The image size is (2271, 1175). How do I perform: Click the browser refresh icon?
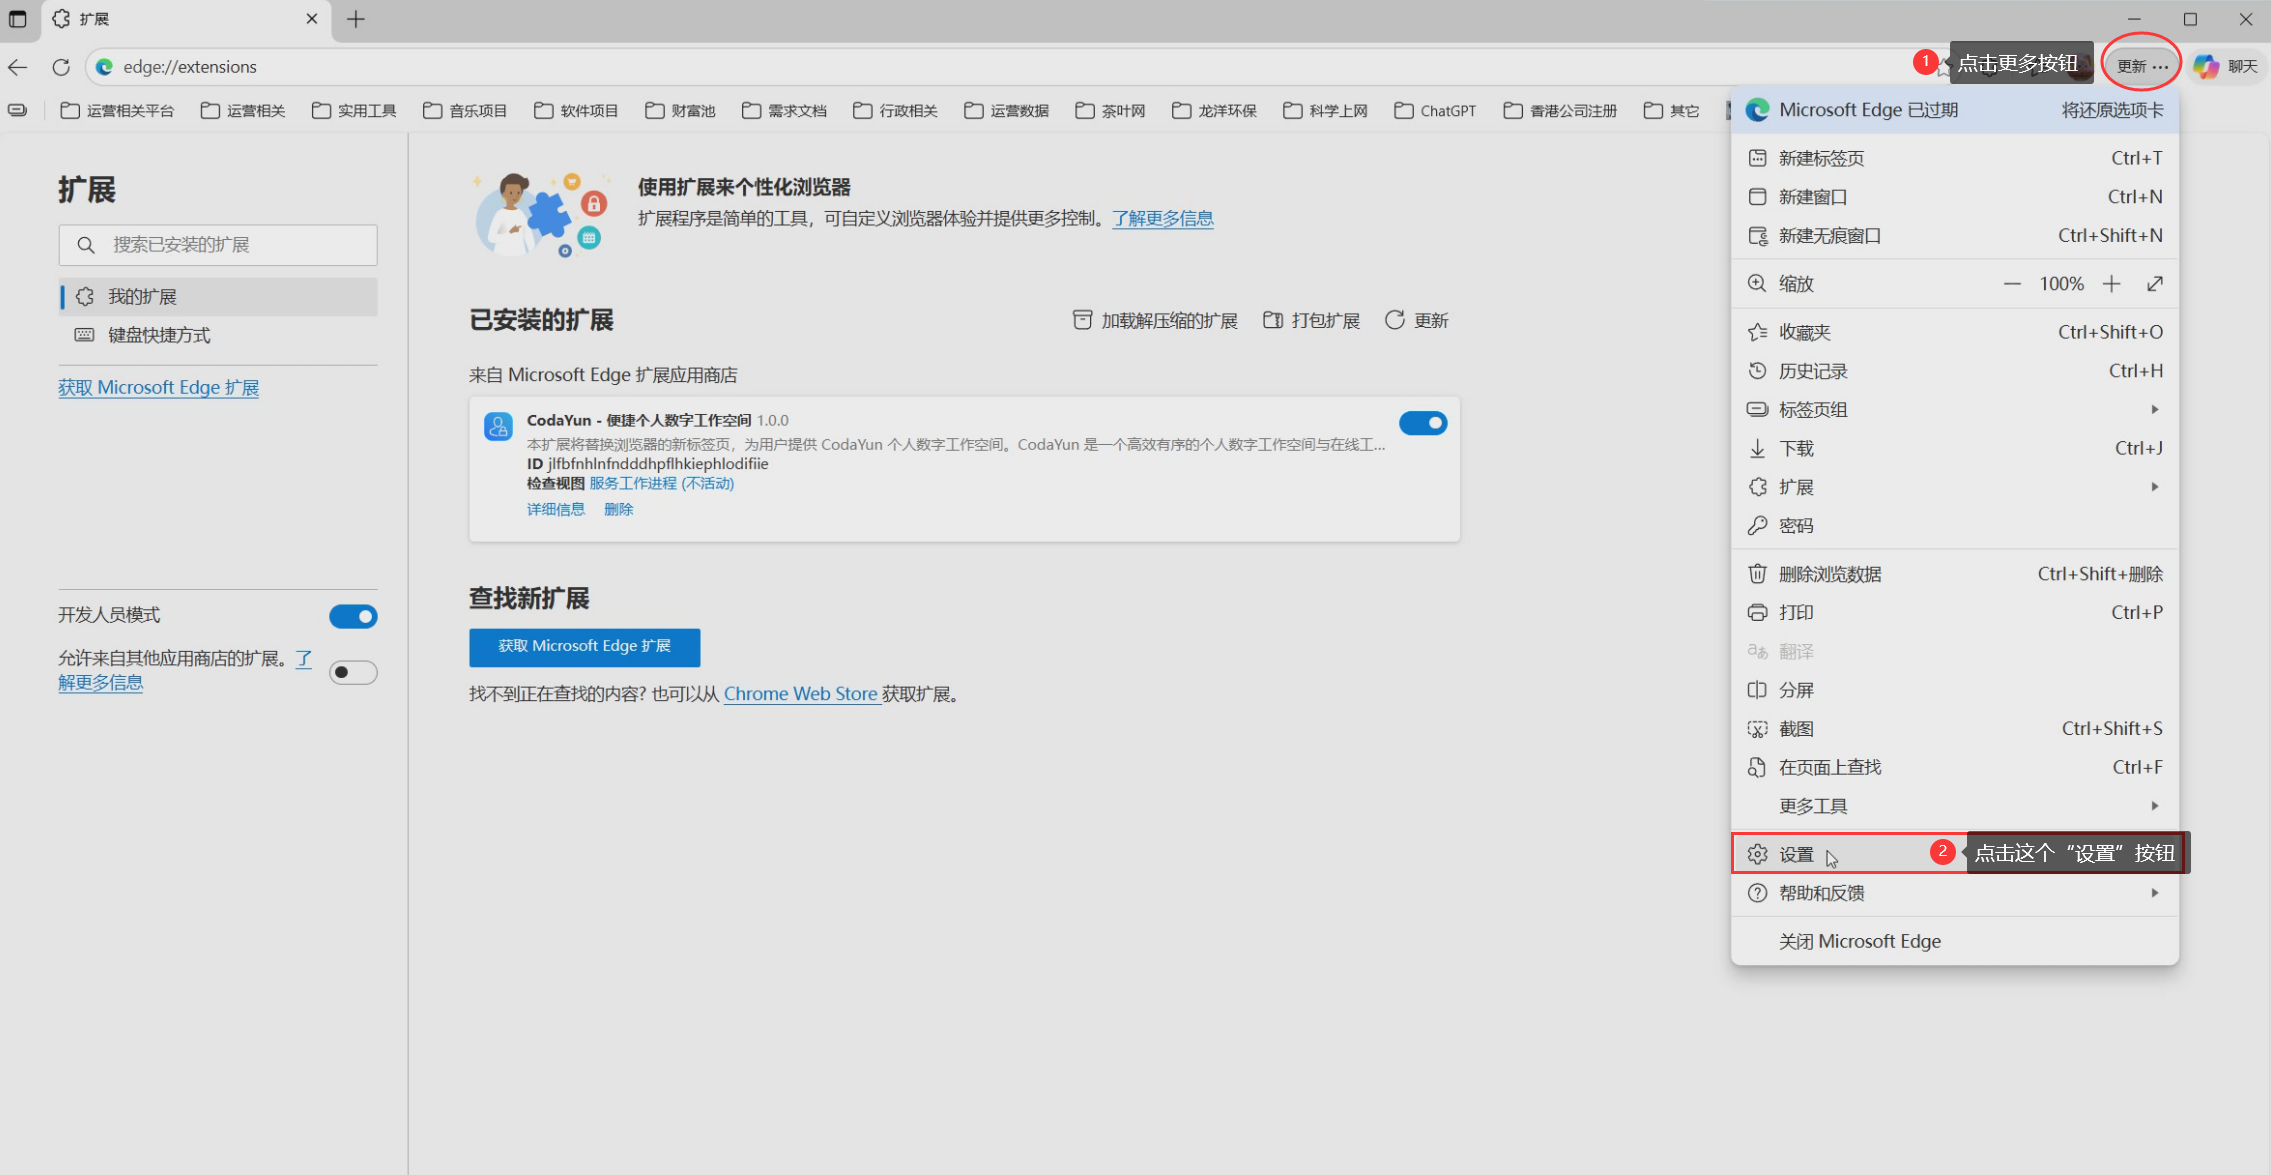[61, 67]
